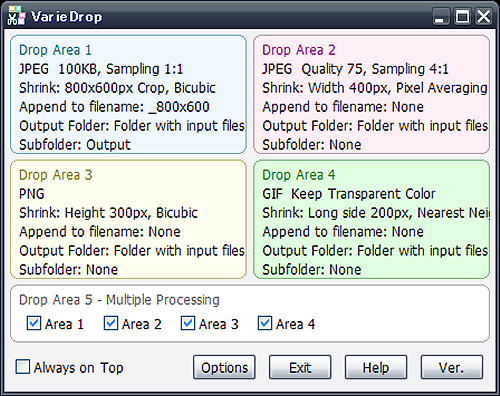Click 'Append to filename: None' in Drop Area 2
Screen dimensions: 500x396
pos(343,107)
